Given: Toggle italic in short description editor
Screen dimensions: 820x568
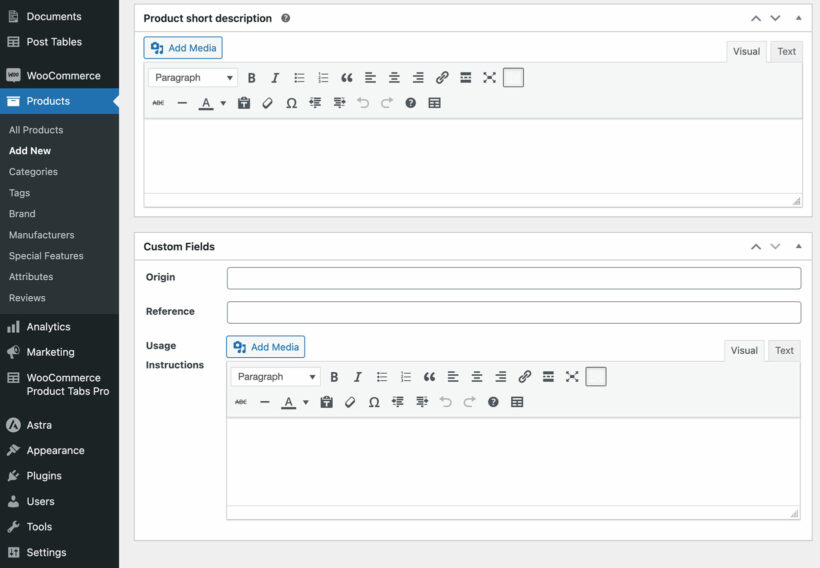Looking at the screenshot, I should 275,78.
